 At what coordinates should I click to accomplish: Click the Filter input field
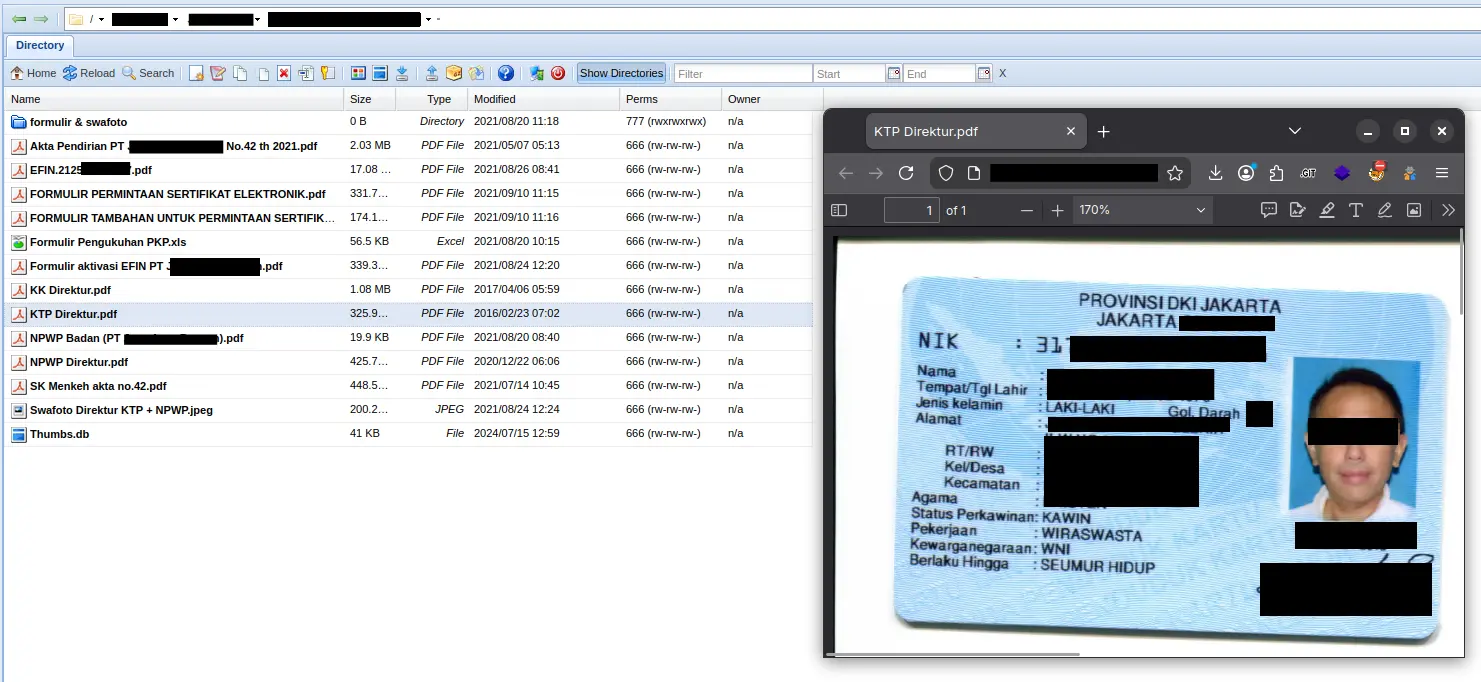(x=743, y=74)
